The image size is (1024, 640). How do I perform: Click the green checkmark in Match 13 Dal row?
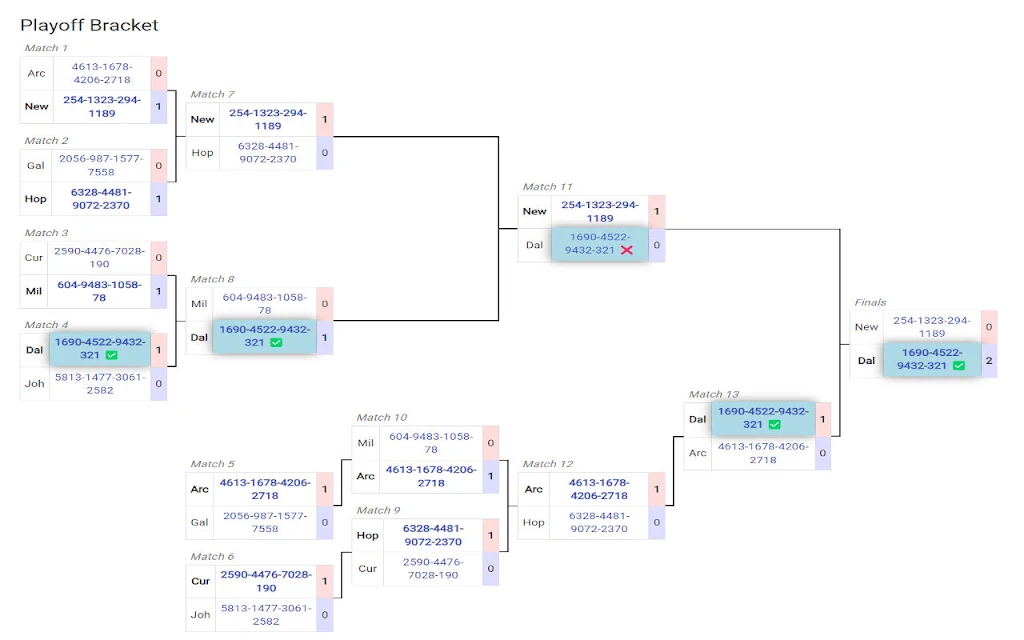tap(775, 424)
